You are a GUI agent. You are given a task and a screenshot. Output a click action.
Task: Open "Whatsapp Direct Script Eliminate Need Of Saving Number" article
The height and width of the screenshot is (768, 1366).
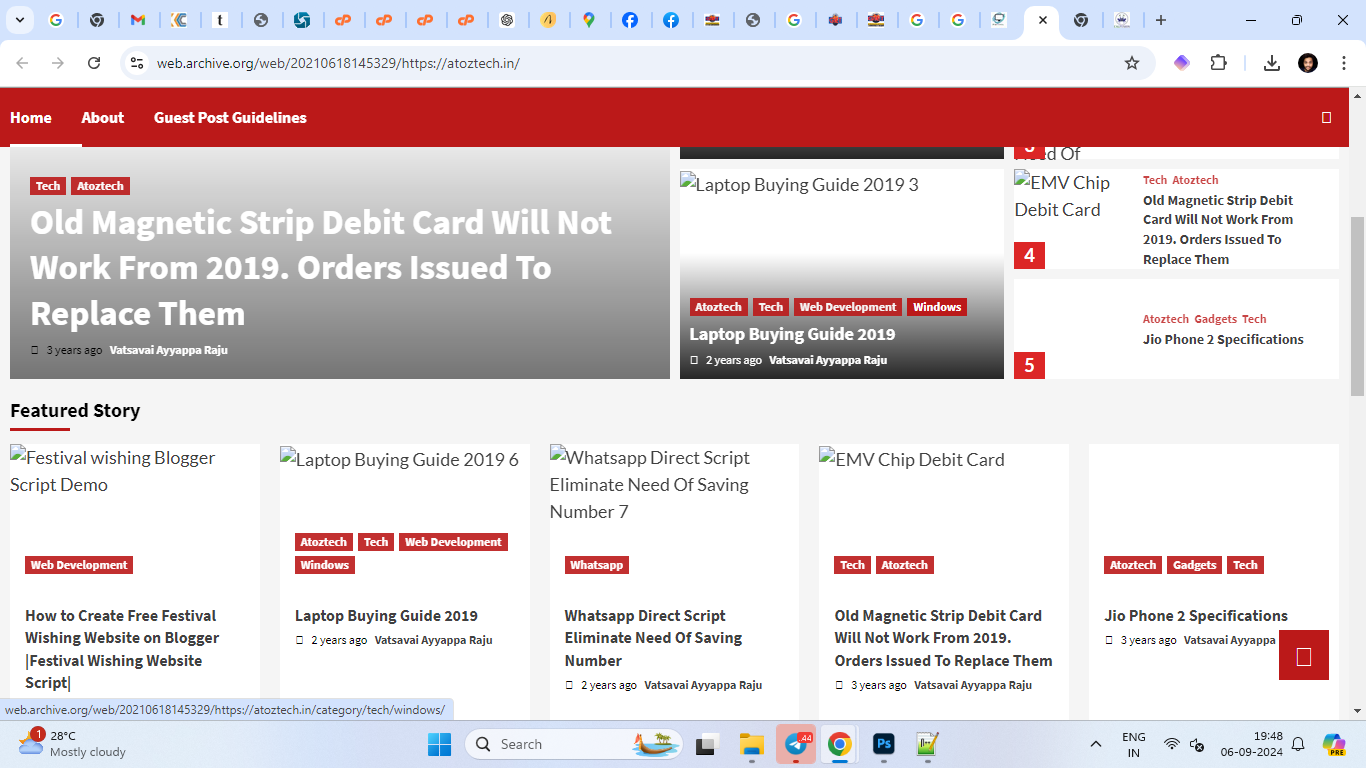[x=654, y=638]
